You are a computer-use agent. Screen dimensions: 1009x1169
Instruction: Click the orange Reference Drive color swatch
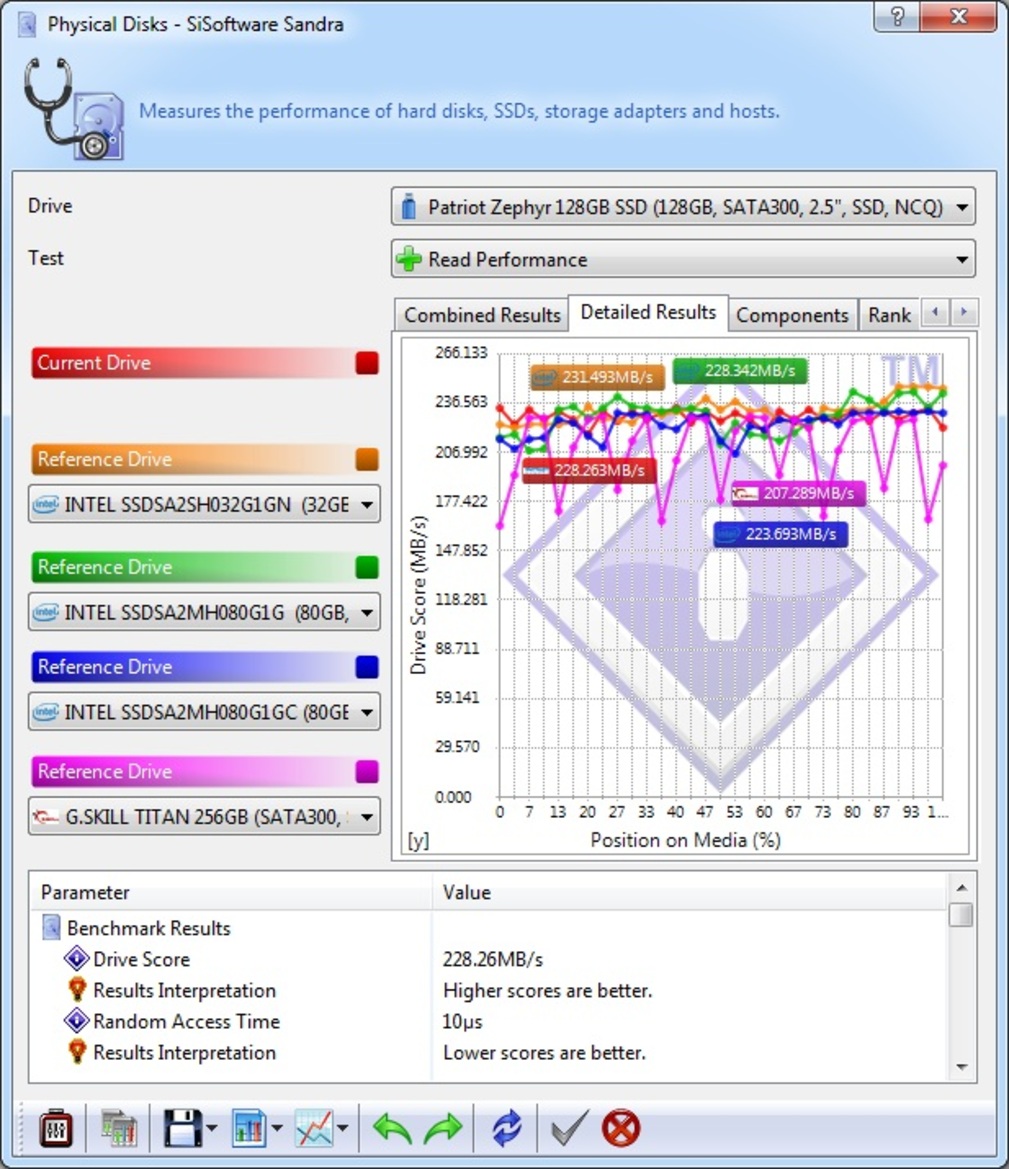pyautogui.click(x=367, y=459)
